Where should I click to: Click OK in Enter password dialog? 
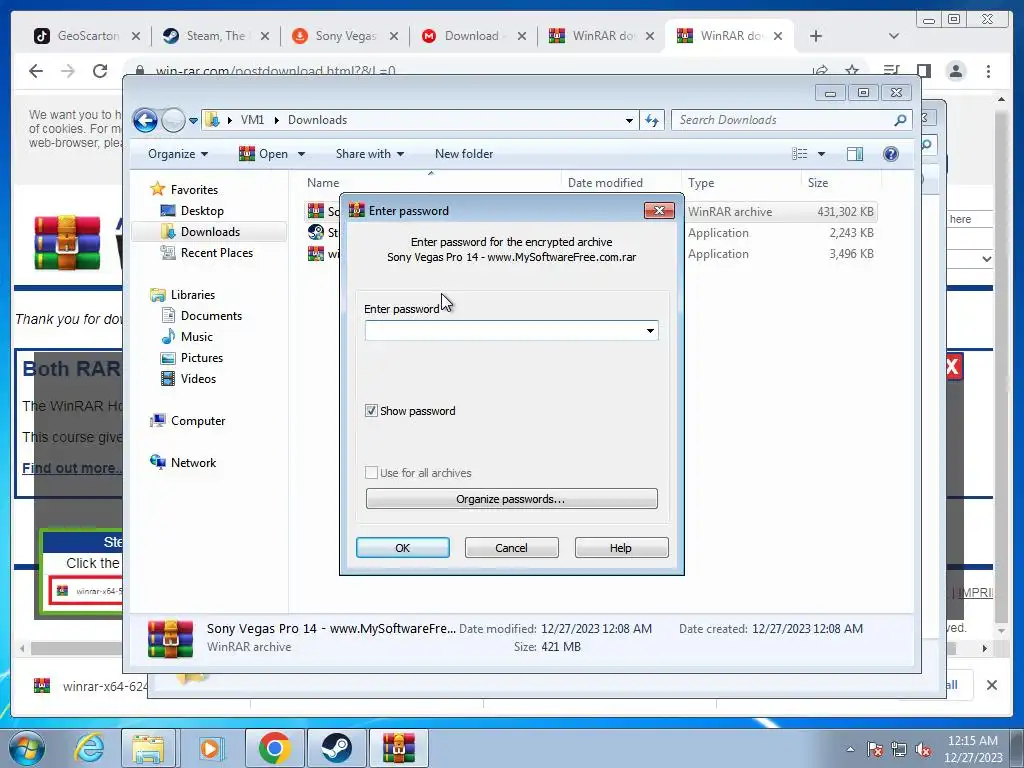tap(402, 547)
